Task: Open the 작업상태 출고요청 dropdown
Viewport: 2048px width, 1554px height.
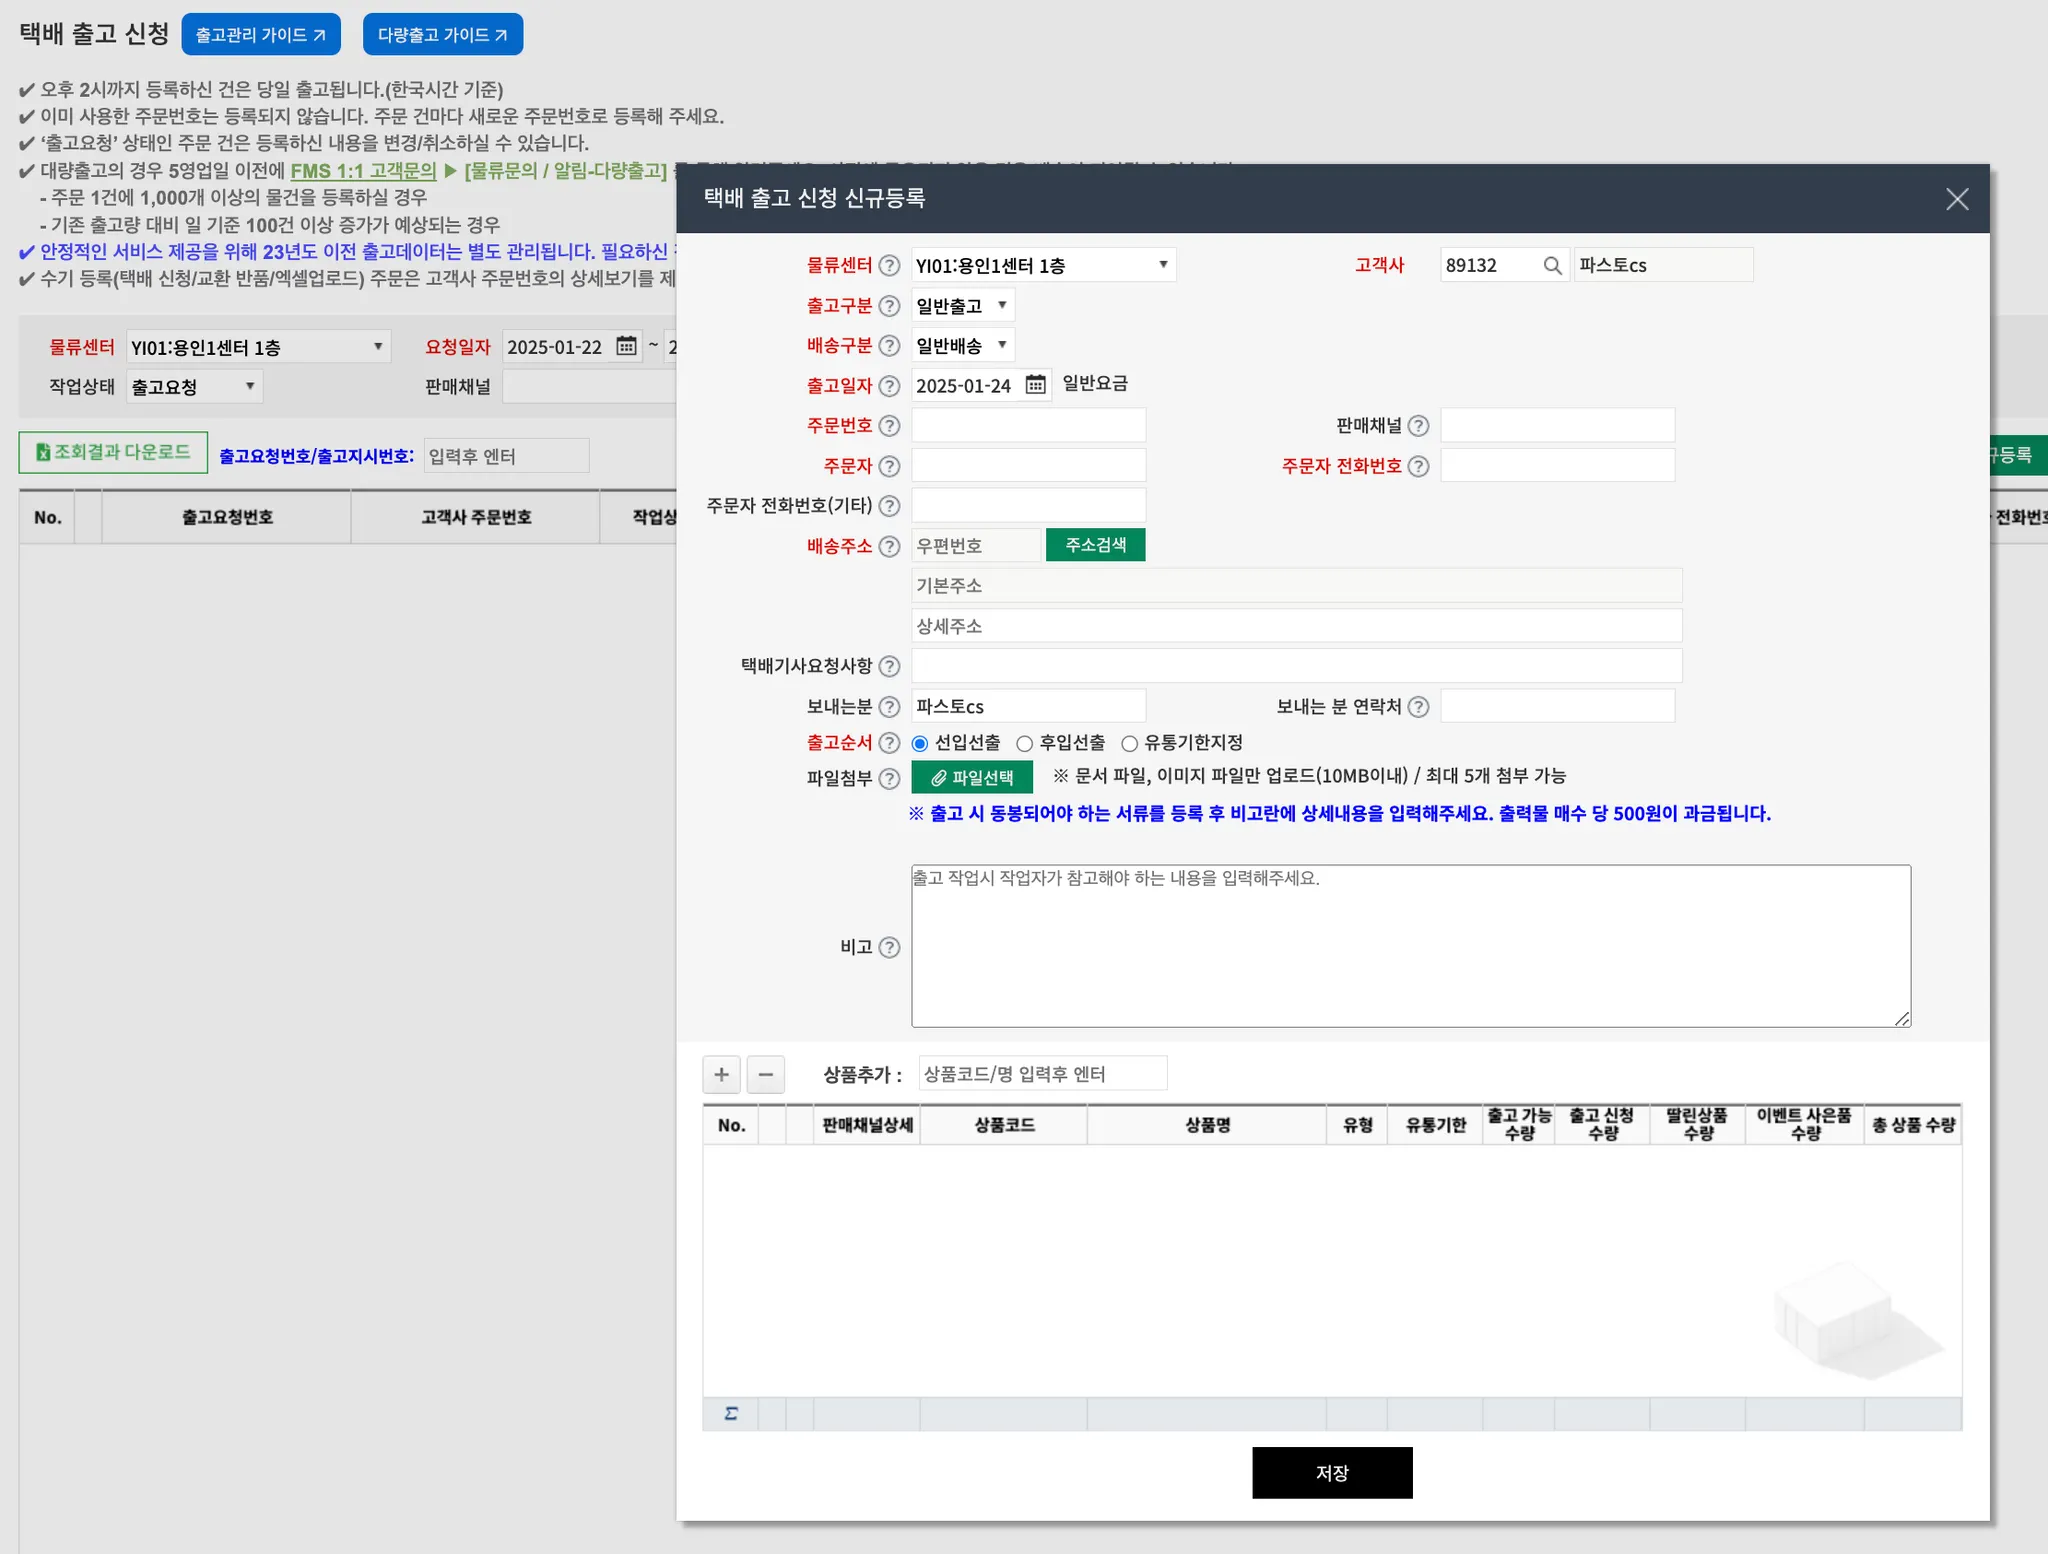Action: point(194,386)
